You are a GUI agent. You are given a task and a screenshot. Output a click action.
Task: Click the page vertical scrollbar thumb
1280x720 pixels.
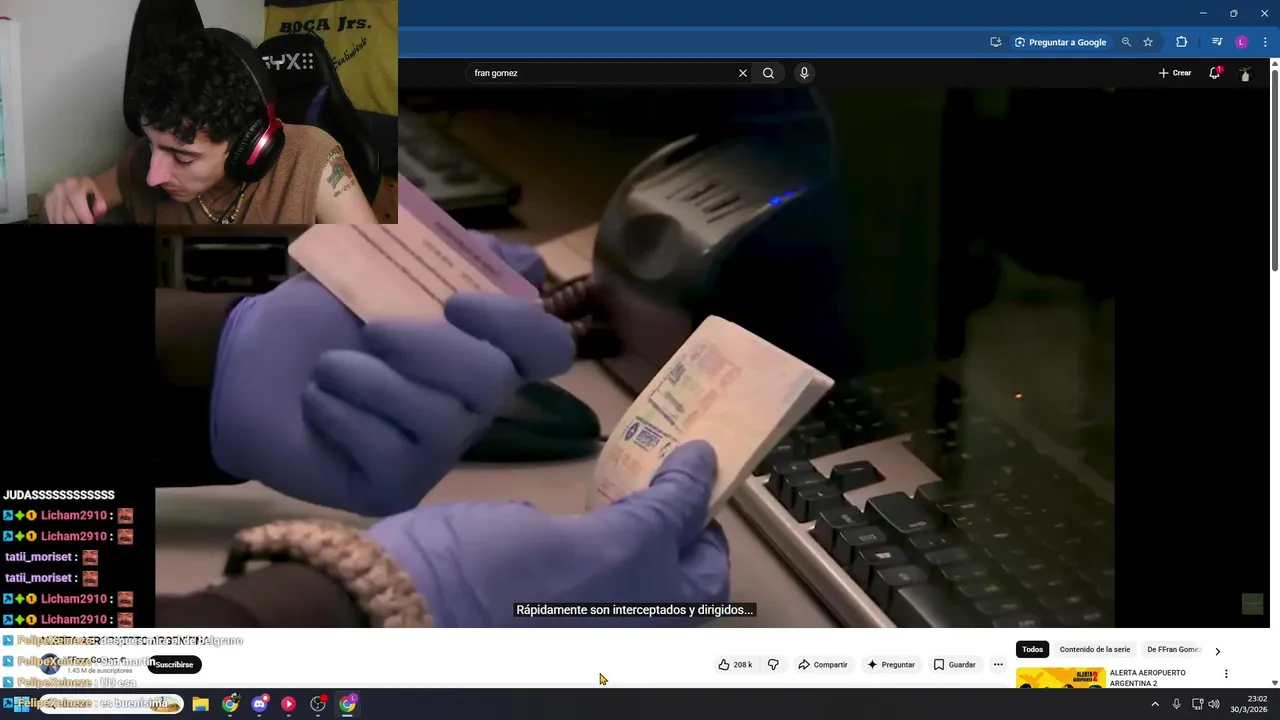click(1274, 170)
